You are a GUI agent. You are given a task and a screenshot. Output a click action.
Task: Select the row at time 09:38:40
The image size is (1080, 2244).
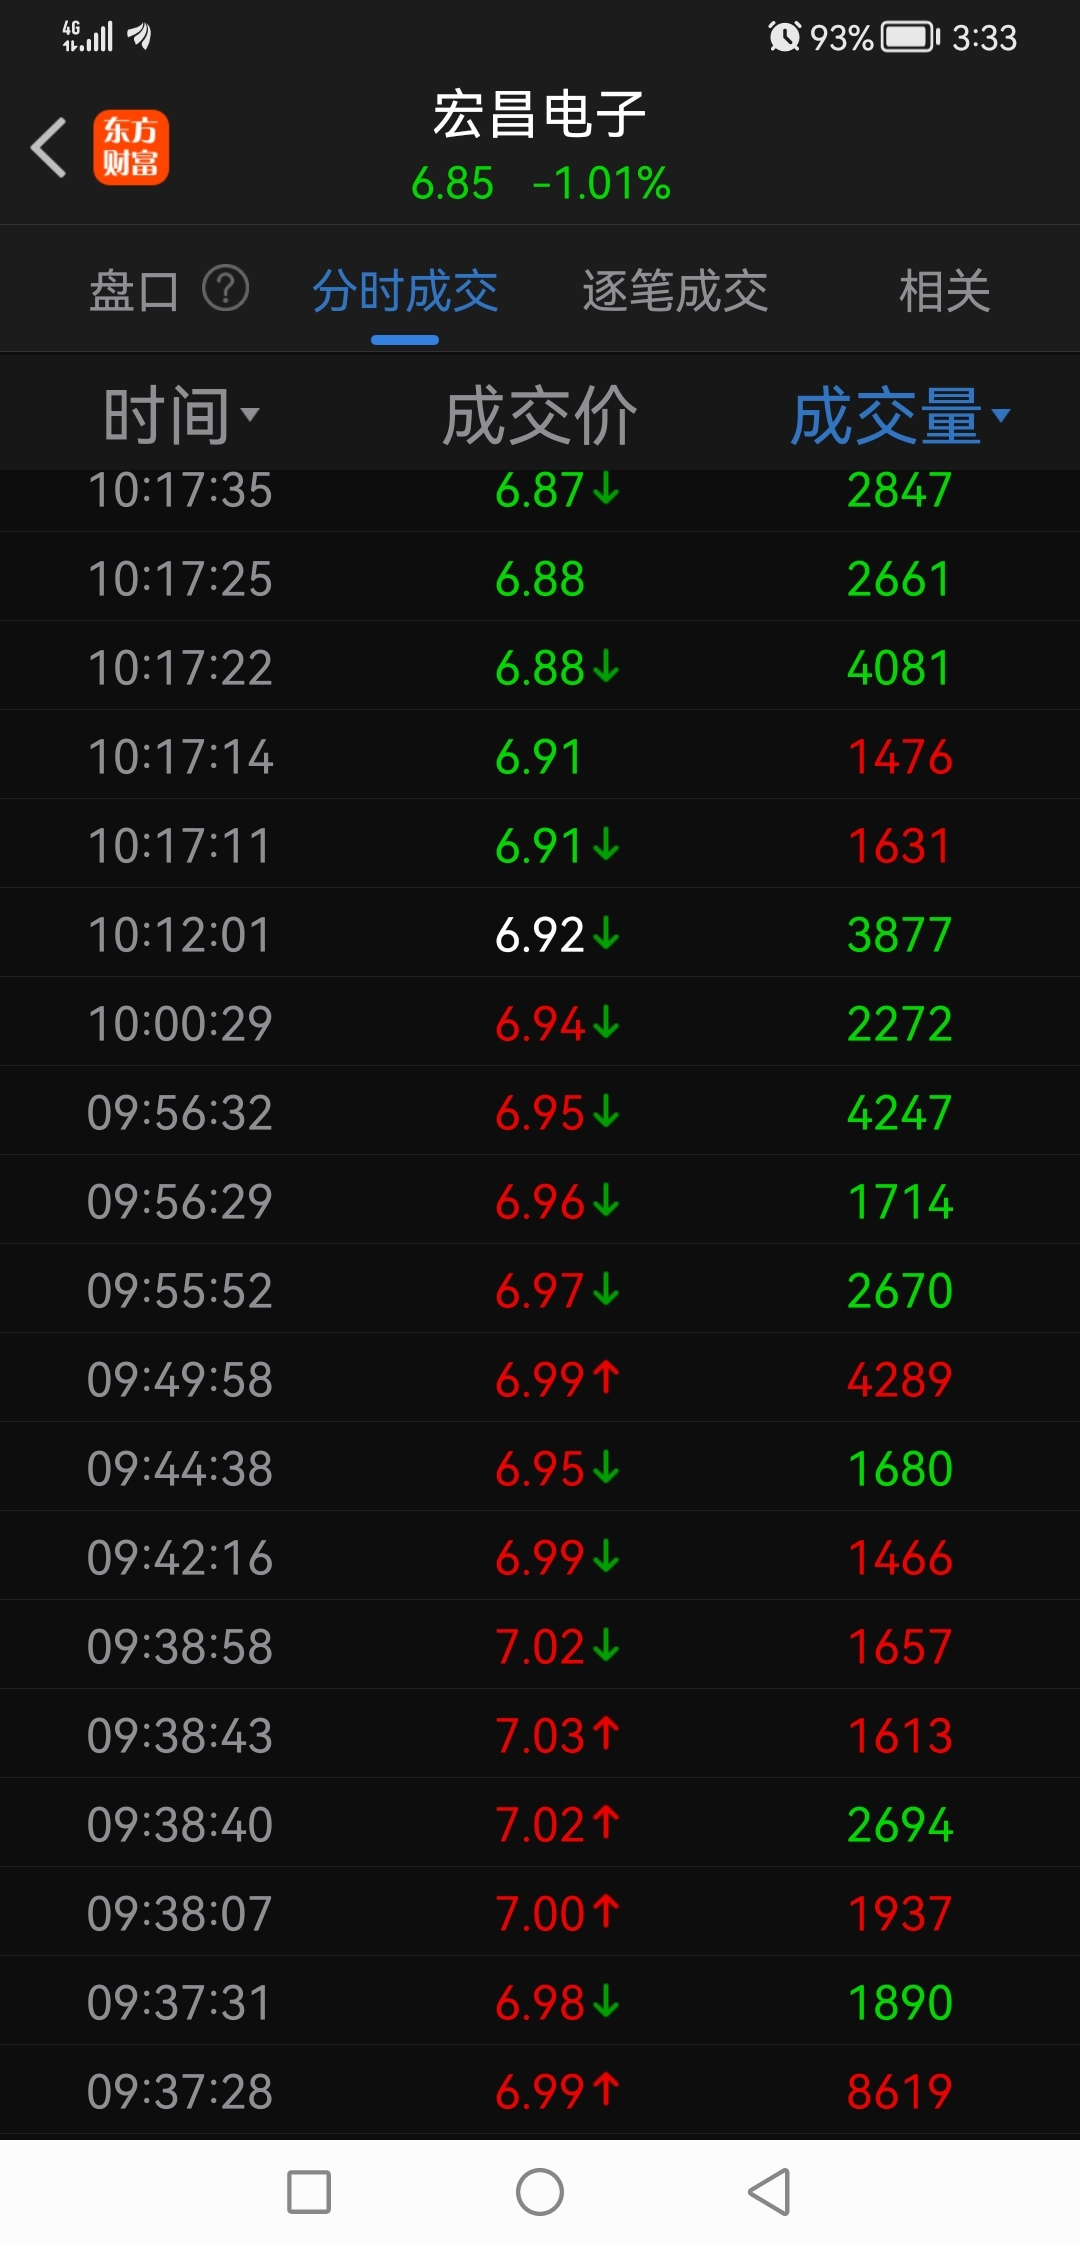coord(540,1824)
